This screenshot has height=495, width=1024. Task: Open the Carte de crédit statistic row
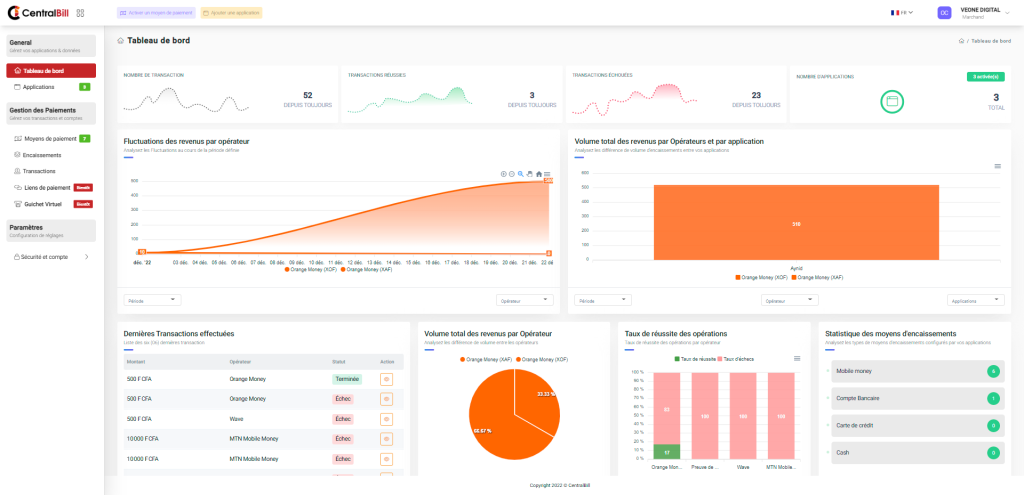[x=917, y=426]
